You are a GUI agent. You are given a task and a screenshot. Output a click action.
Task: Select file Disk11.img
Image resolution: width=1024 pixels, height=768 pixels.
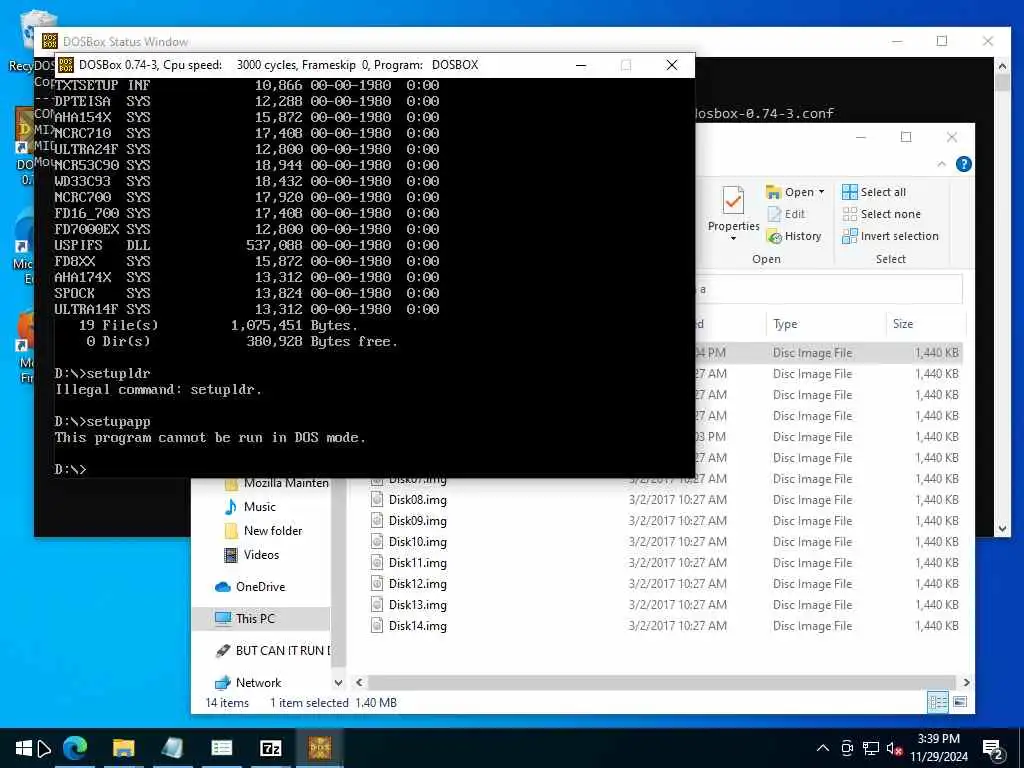click(417, 562)
